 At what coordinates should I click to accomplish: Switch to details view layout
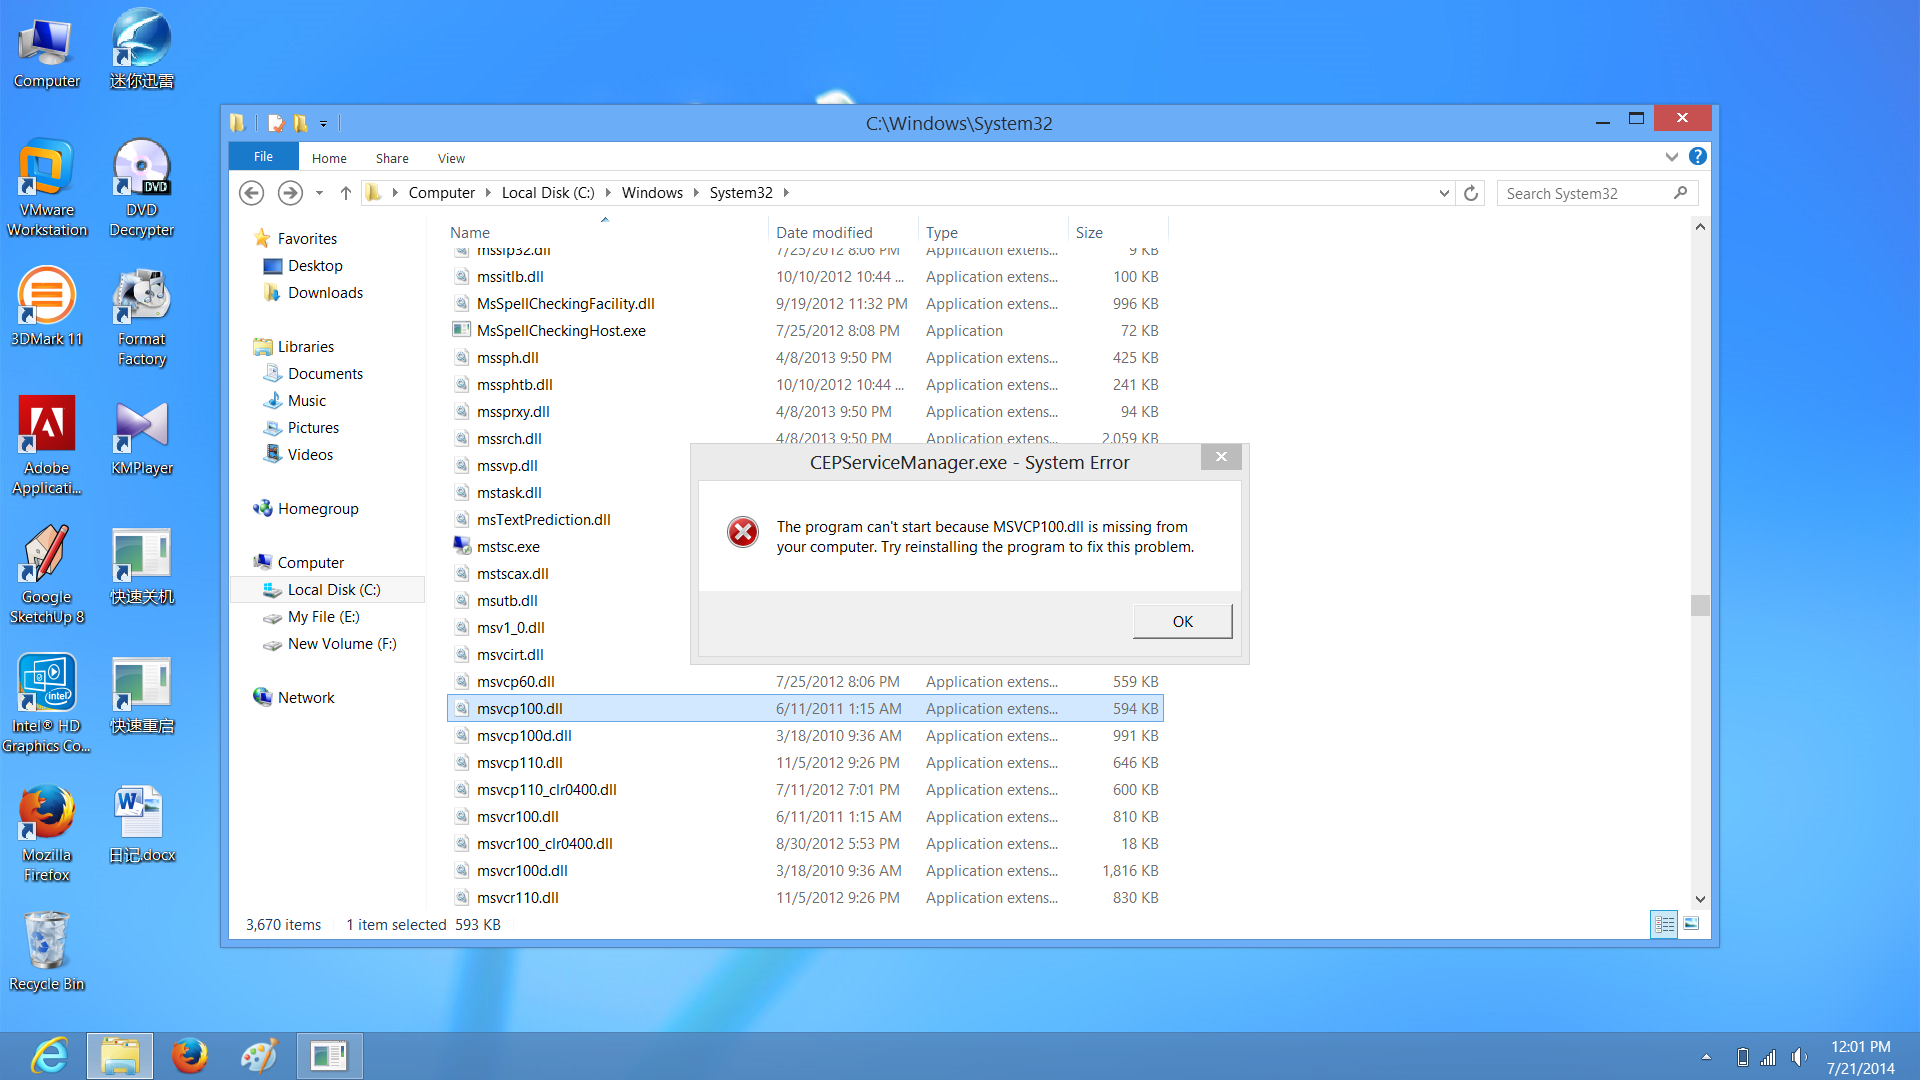click(x=1664, y=924)
